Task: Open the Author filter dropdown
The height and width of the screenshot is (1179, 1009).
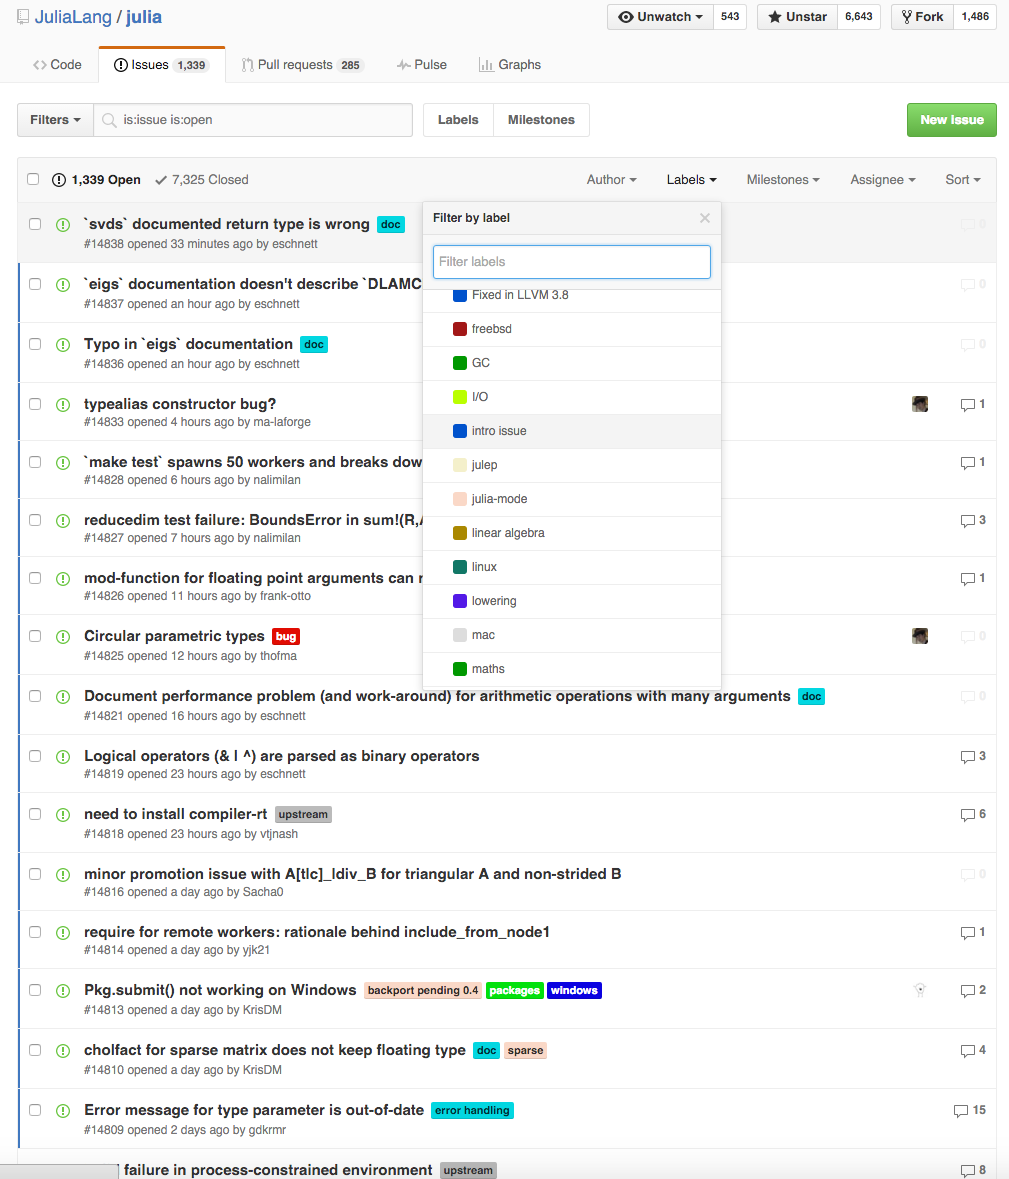Action: [611, 180]
